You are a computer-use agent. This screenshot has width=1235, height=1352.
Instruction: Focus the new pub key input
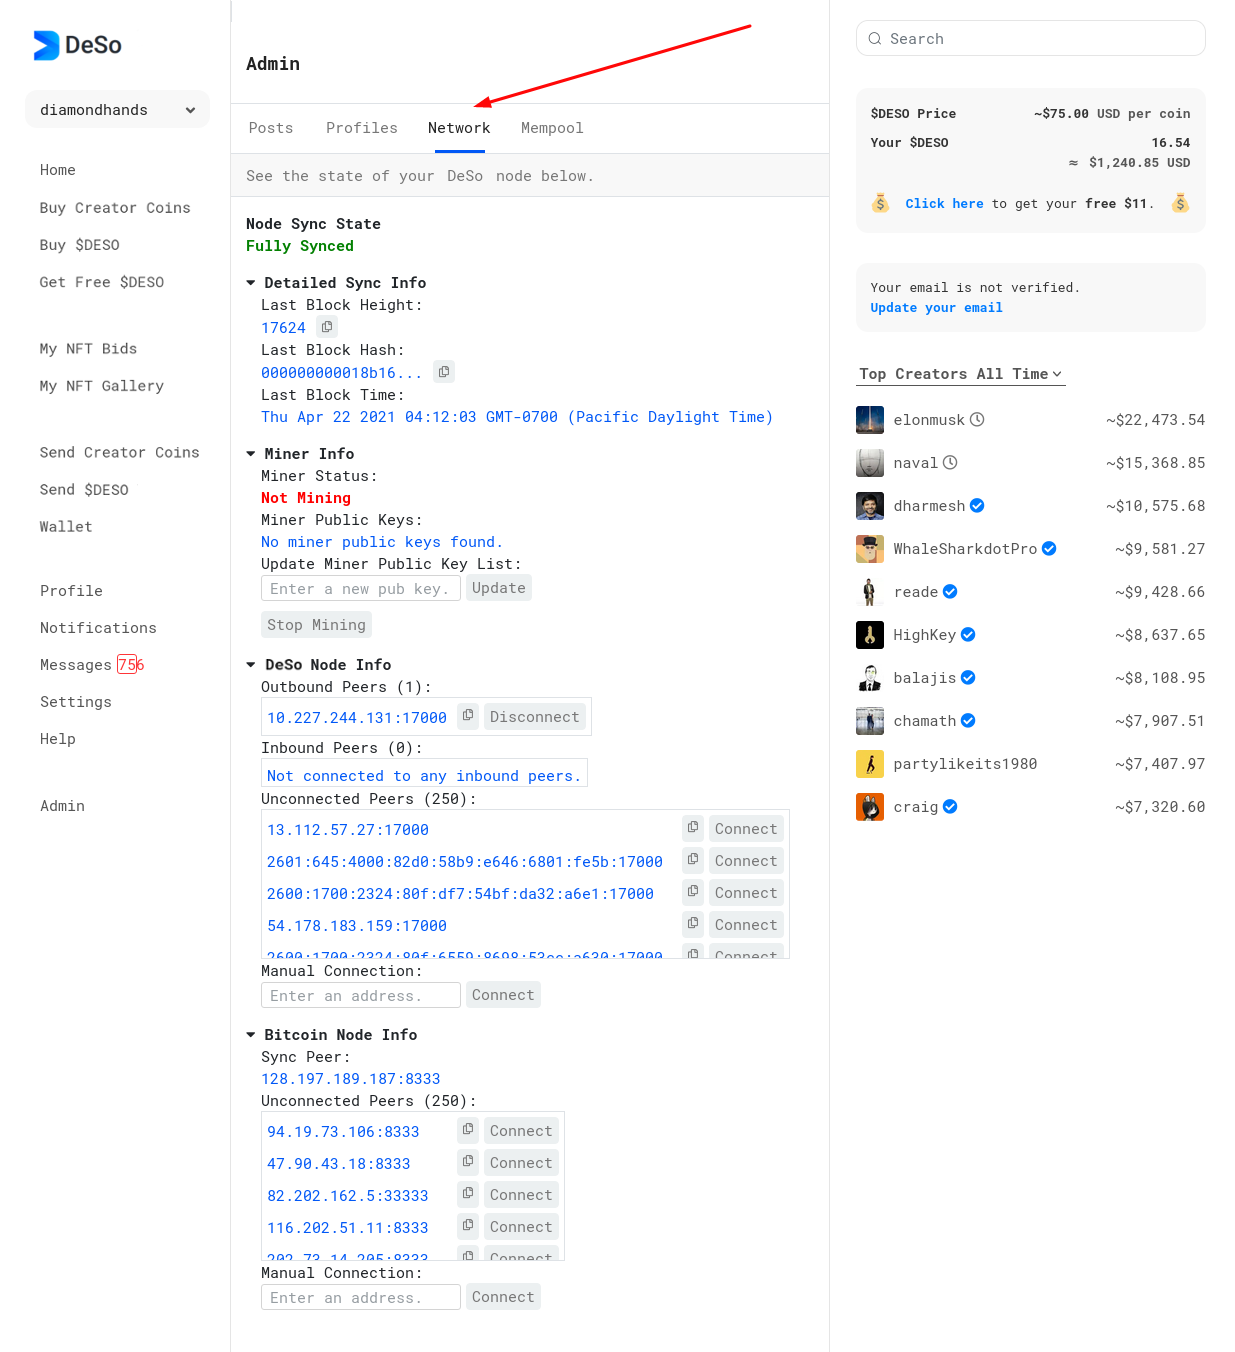[x=361, y=589]
